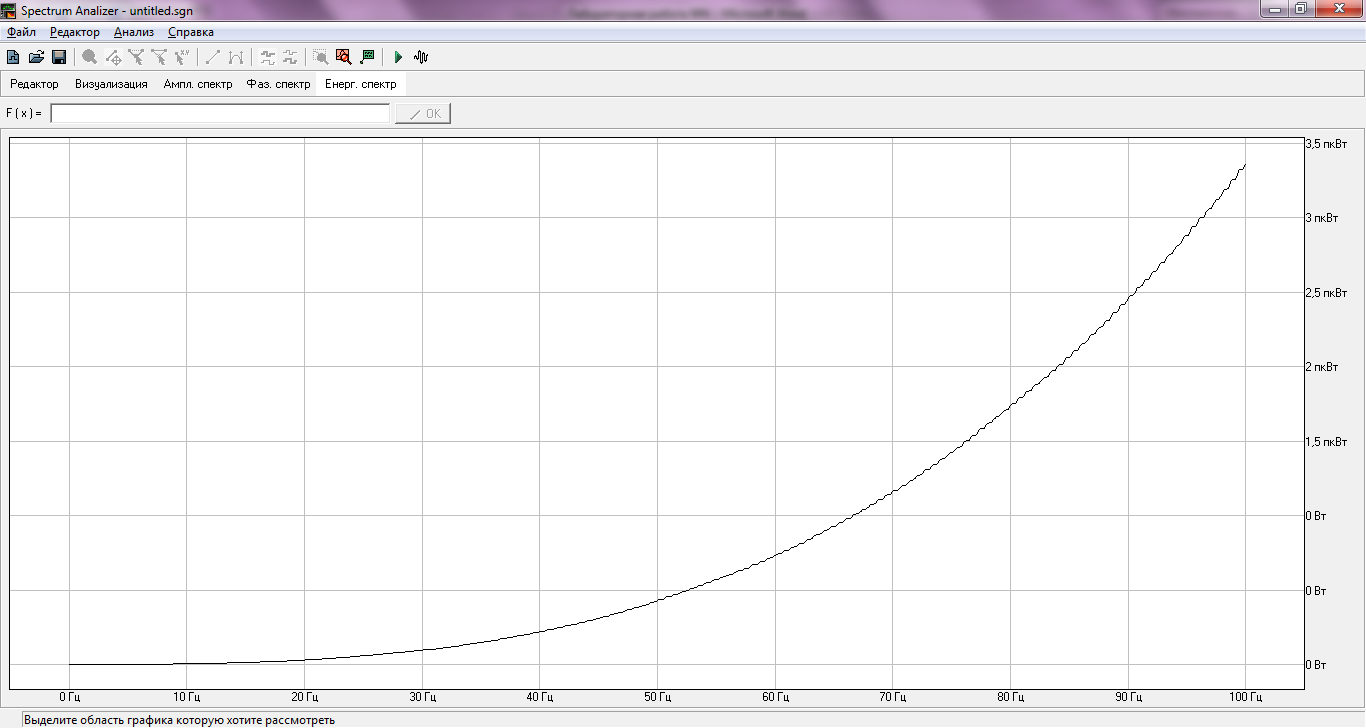Select the crosshair point placement tool
The image size is (1366, 728).
(x=113, y=57)
